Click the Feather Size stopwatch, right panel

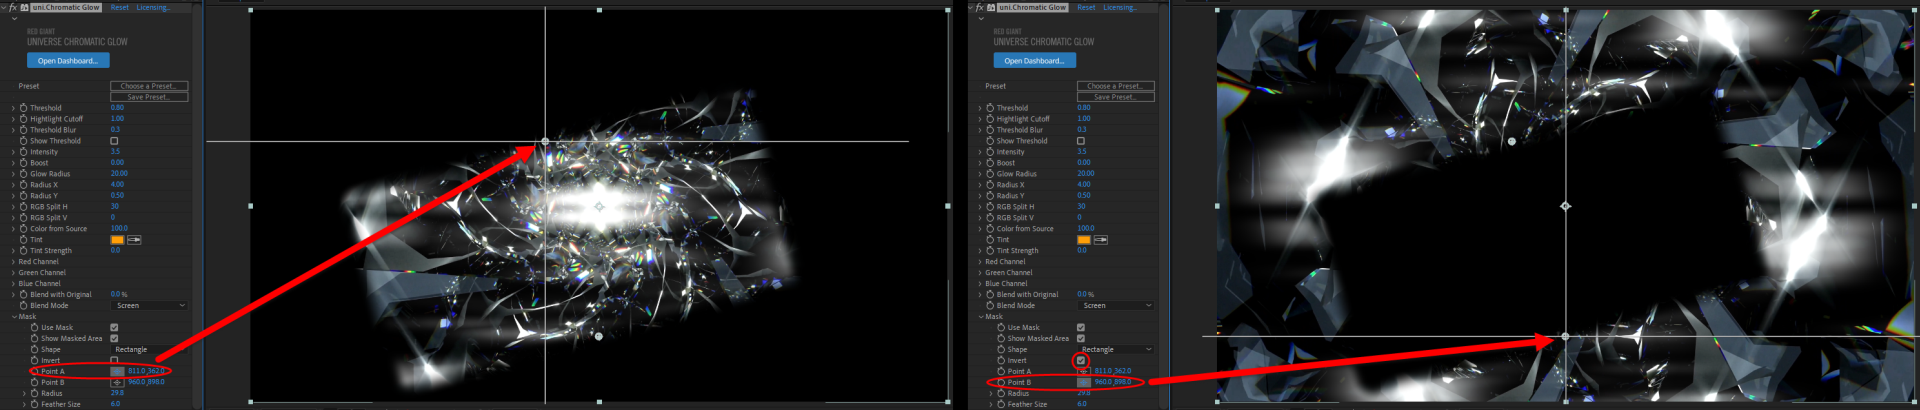(1001, 404)
